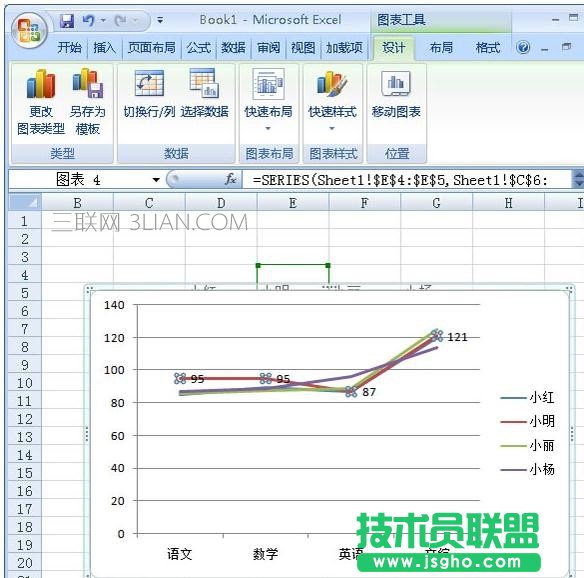Click legend entry 小杨
Image resolution: width=584 pixels, height=578 pixels.
(527, 470)
